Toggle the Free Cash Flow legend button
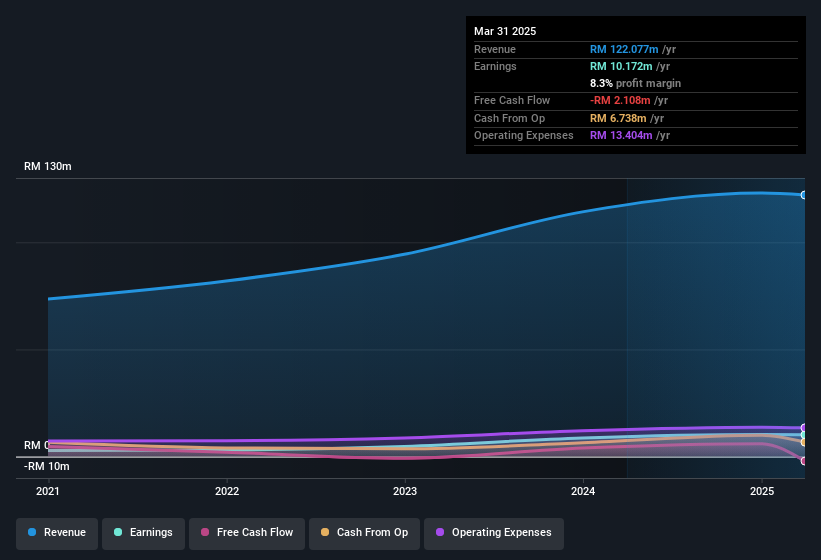This screenshot has height=560, width=821. (x=247, y=534)
